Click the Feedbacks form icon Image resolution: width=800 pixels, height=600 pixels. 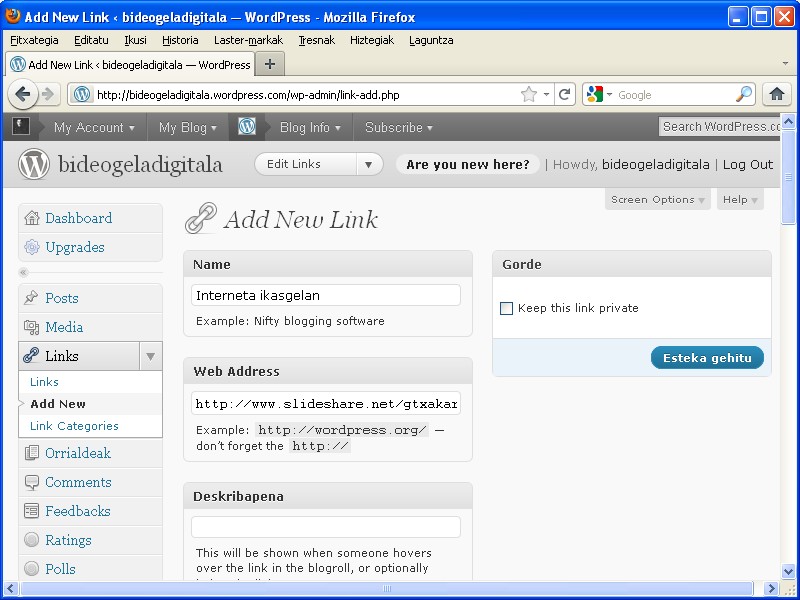point(32,511)
